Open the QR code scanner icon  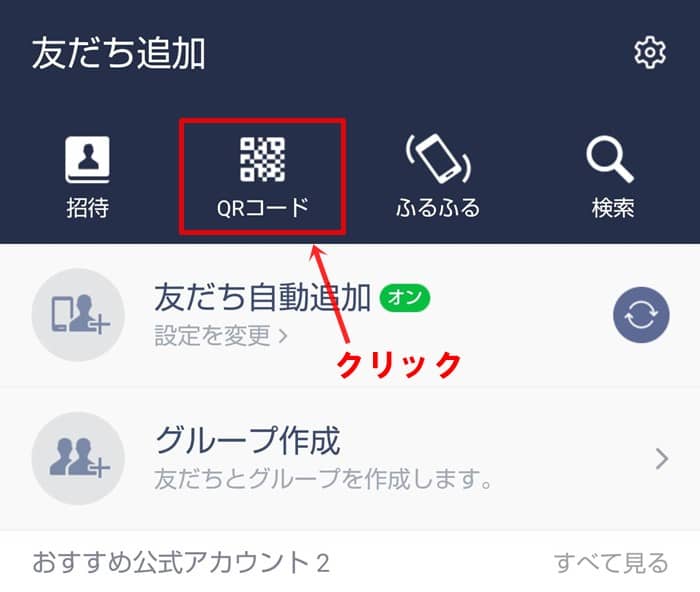click(262, 159)
